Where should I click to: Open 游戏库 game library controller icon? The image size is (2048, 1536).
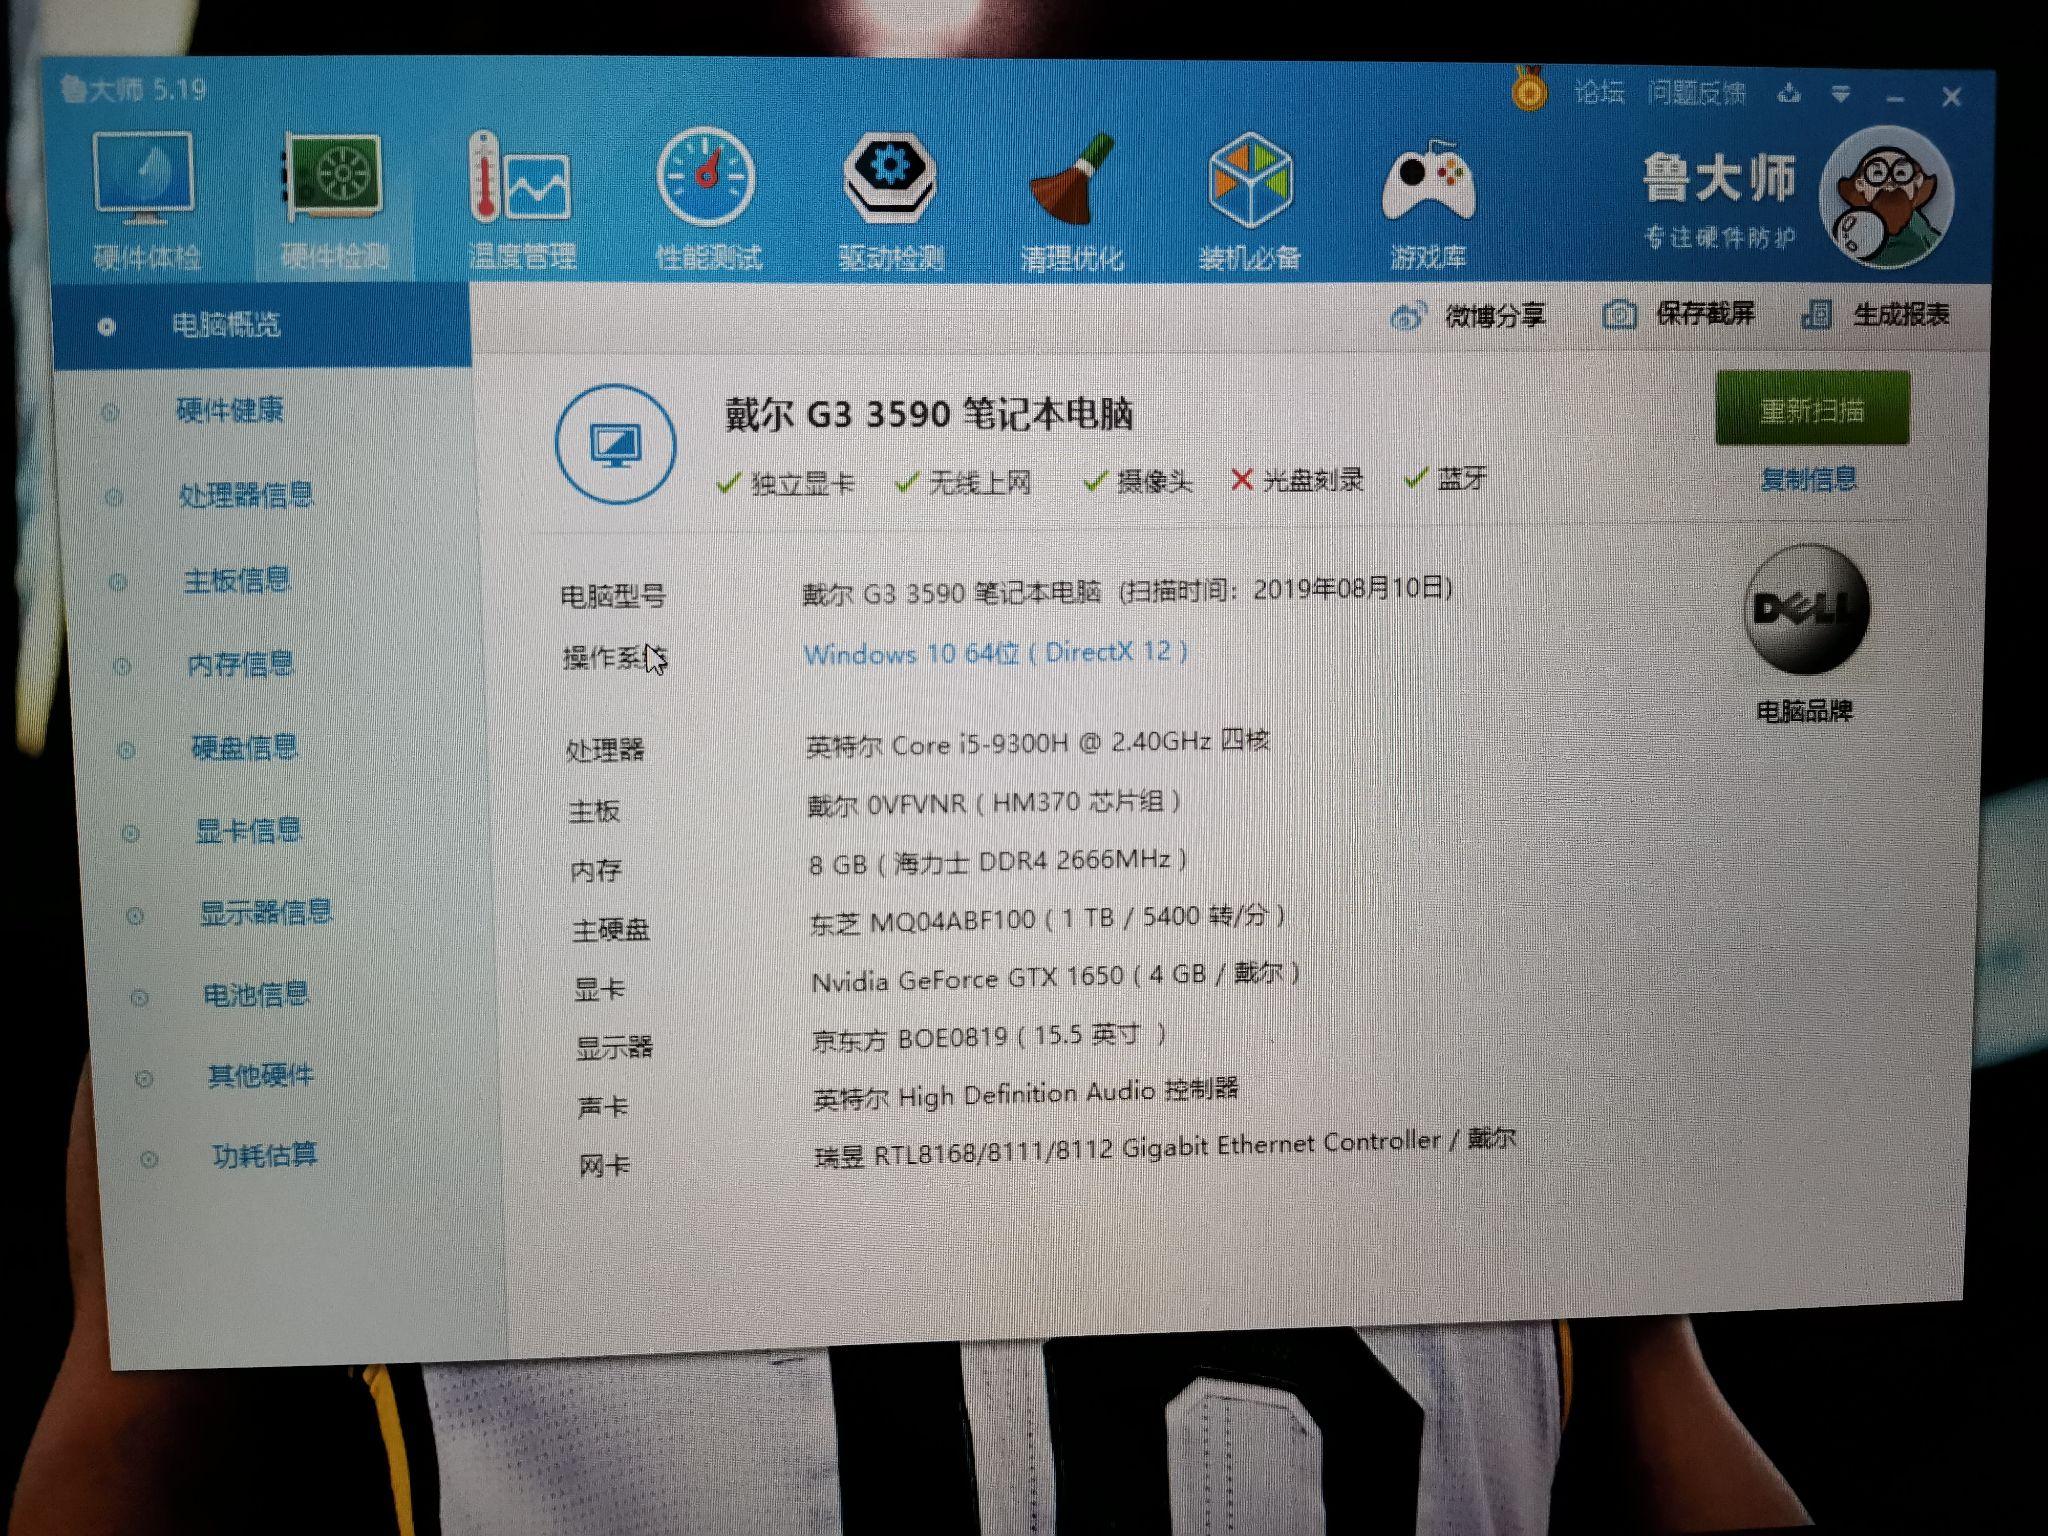coord(1428,205)
